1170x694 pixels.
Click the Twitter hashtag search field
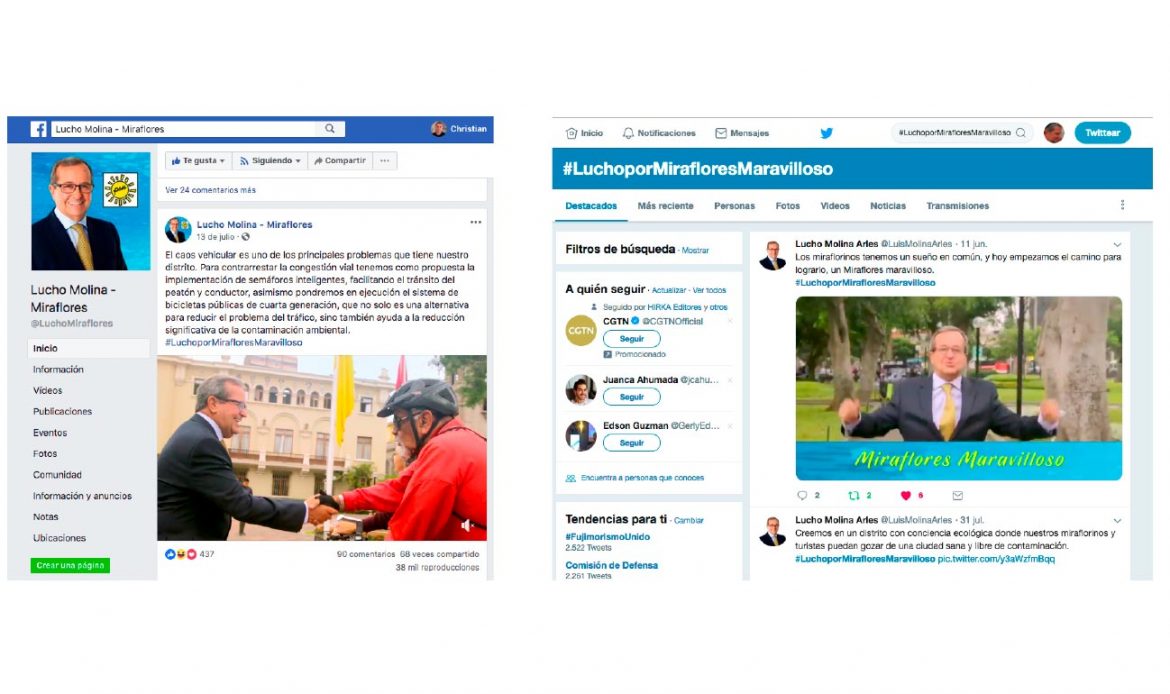961,133
